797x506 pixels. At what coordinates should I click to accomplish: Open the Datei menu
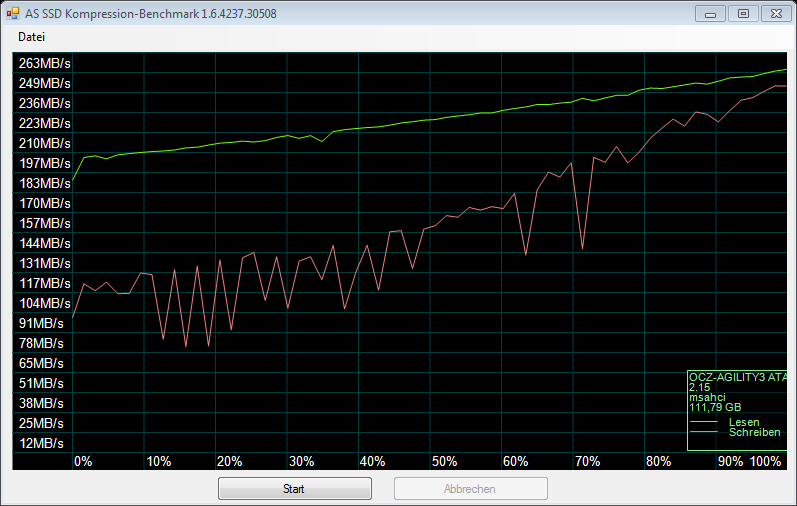31,37
